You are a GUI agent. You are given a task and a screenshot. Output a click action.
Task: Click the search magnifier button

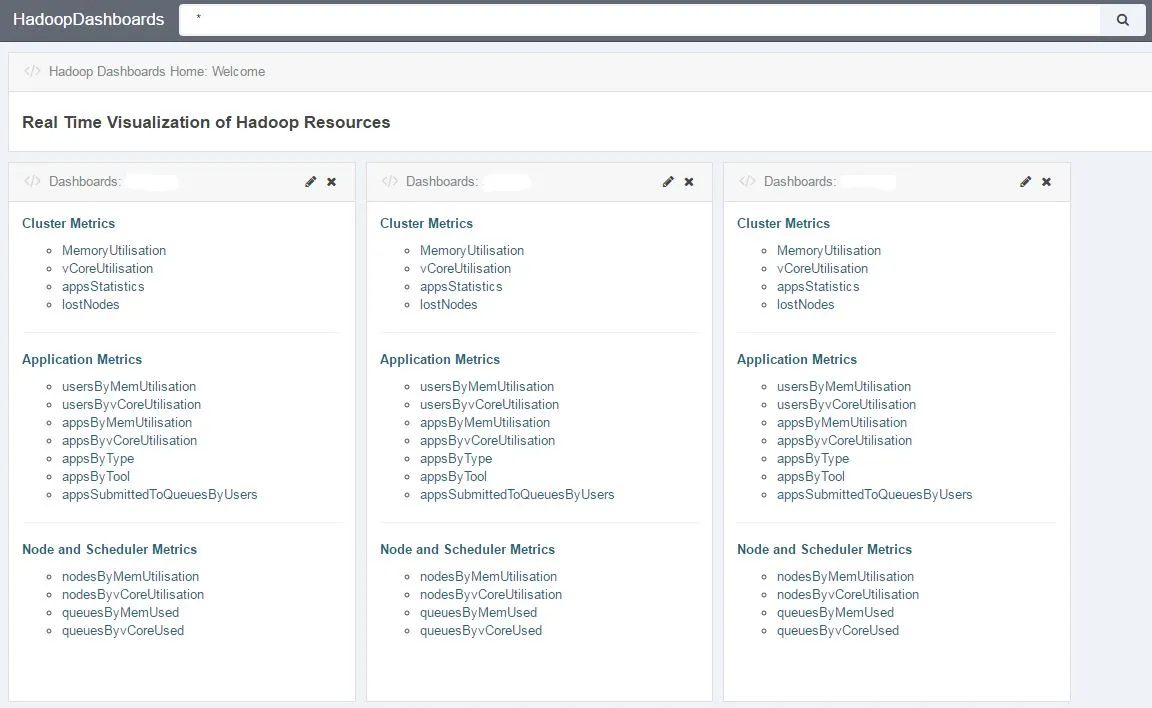[x=1123, y=20]
